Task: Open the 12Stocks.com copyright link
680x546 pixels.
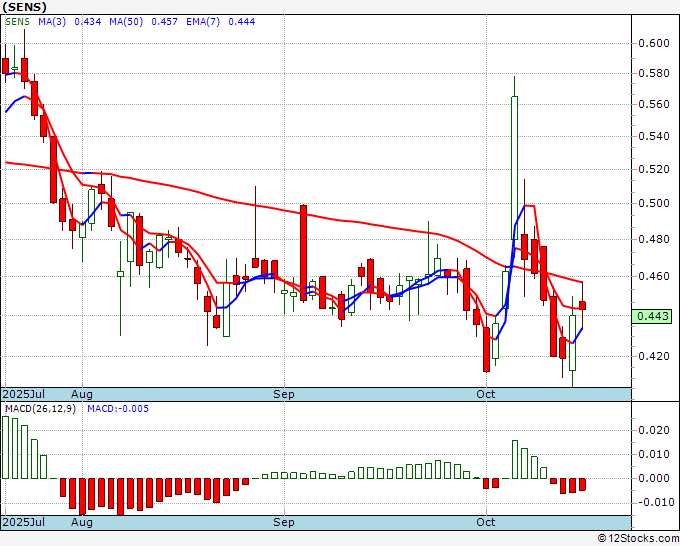Action: [638, 539]
